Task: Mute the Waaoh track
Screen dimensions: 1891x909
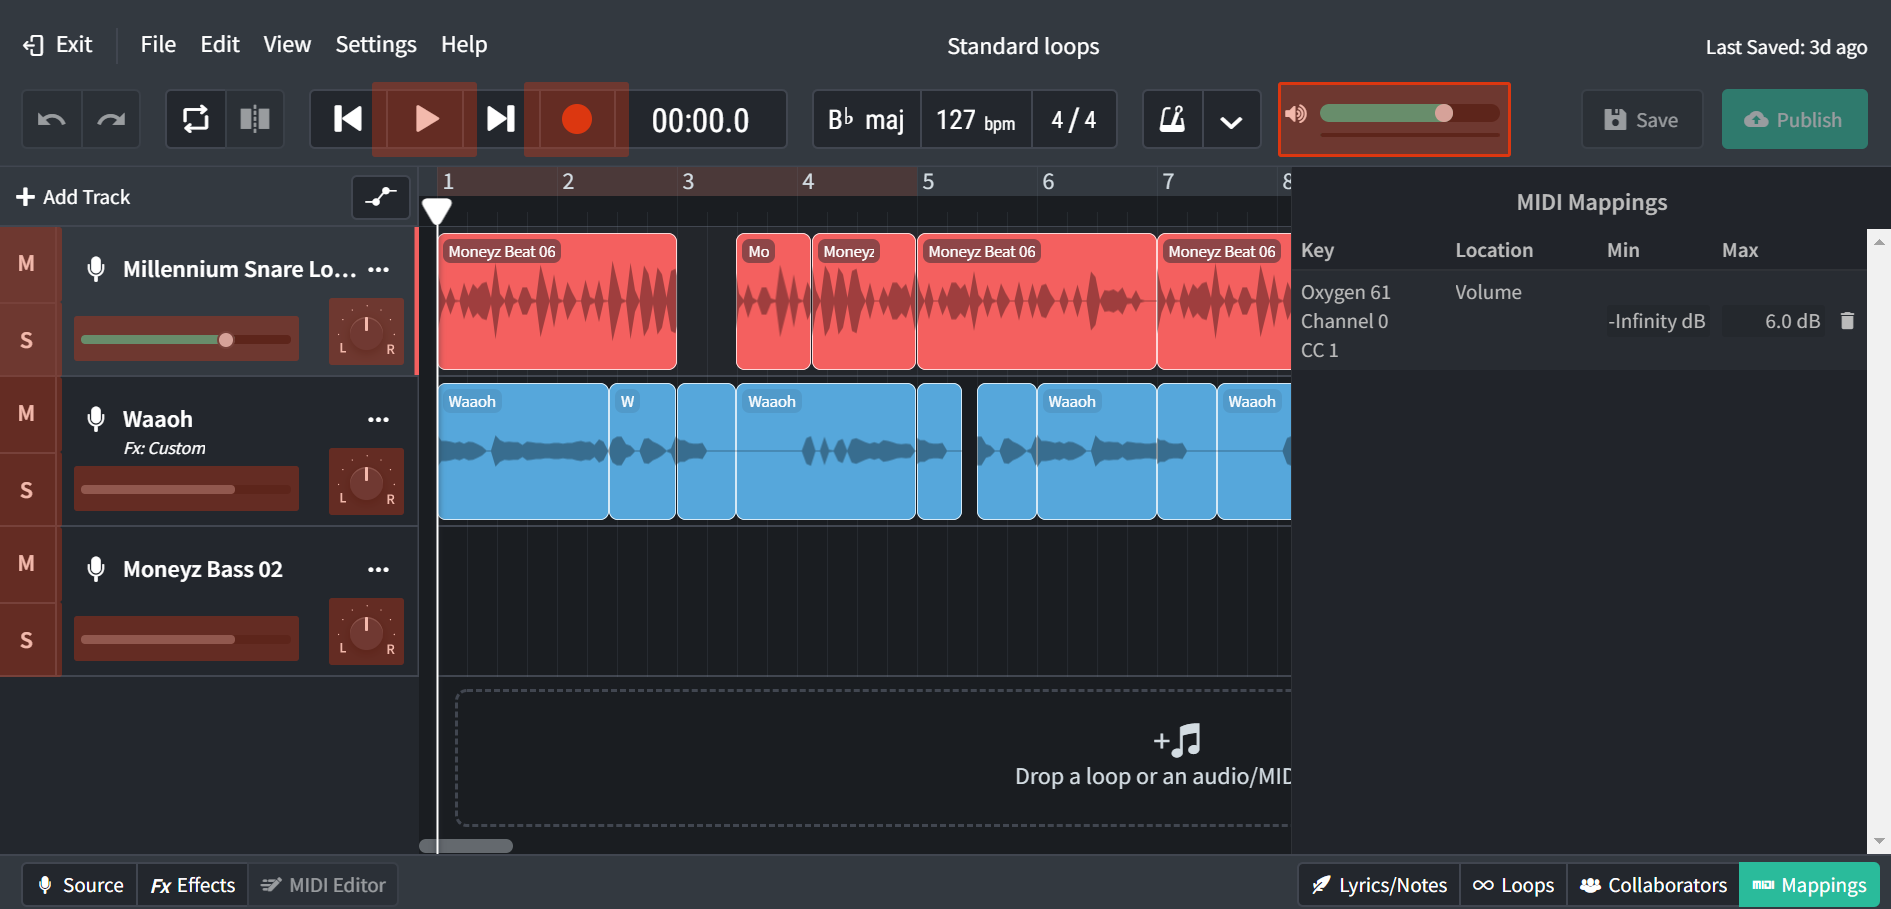Action: [x=27, y=414]
